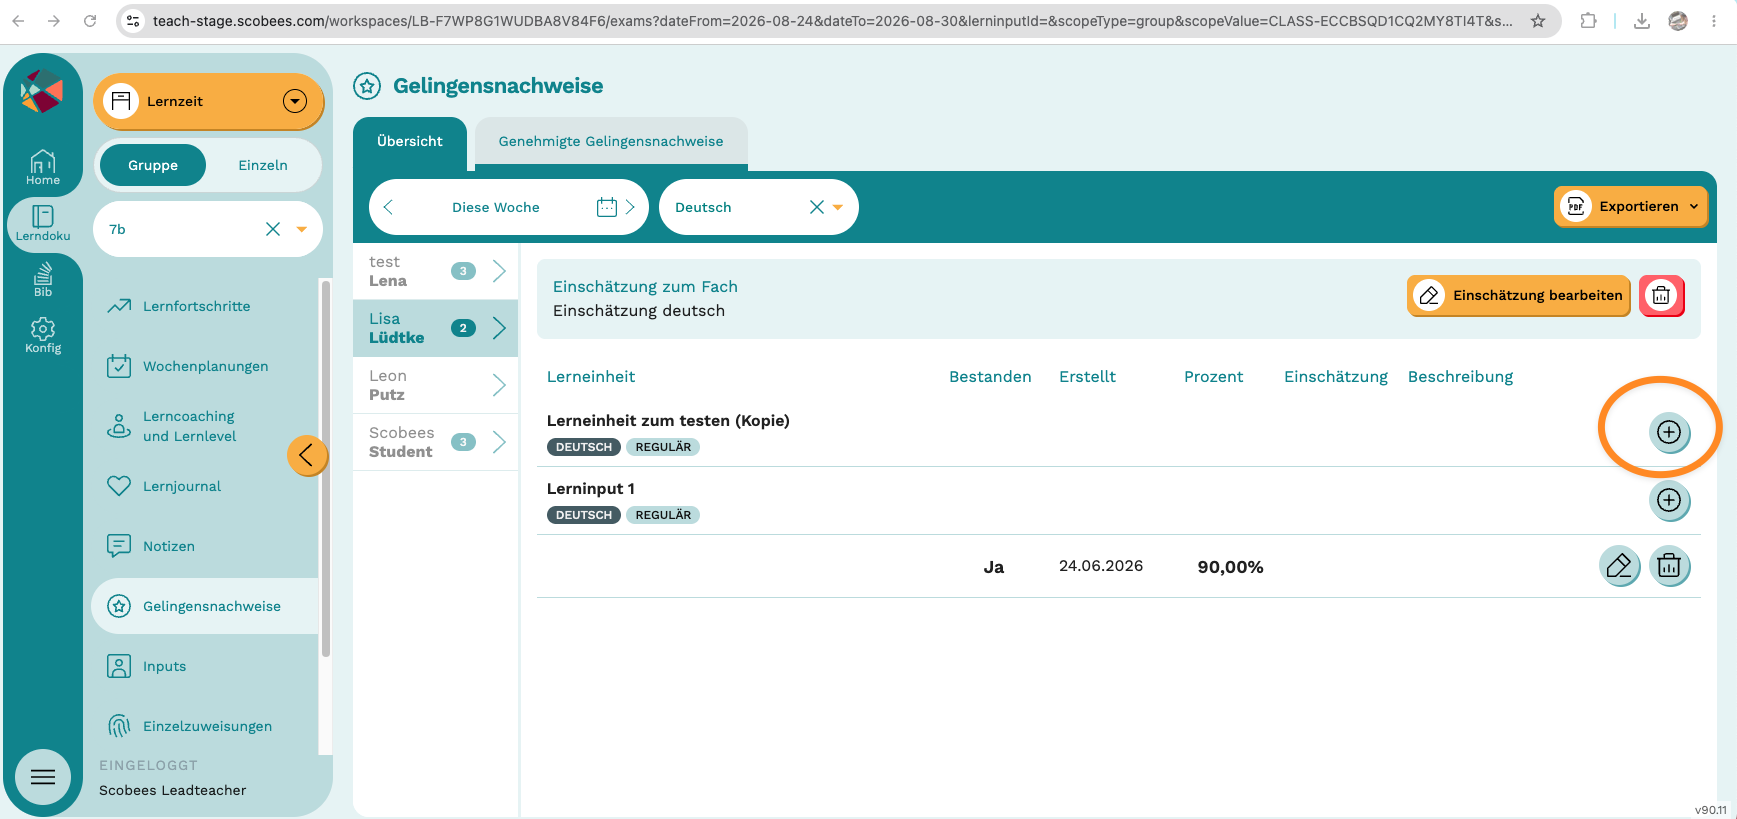Delete the Einschätzung zum Fach
1737x819 pixels.
pos(1661,295)
